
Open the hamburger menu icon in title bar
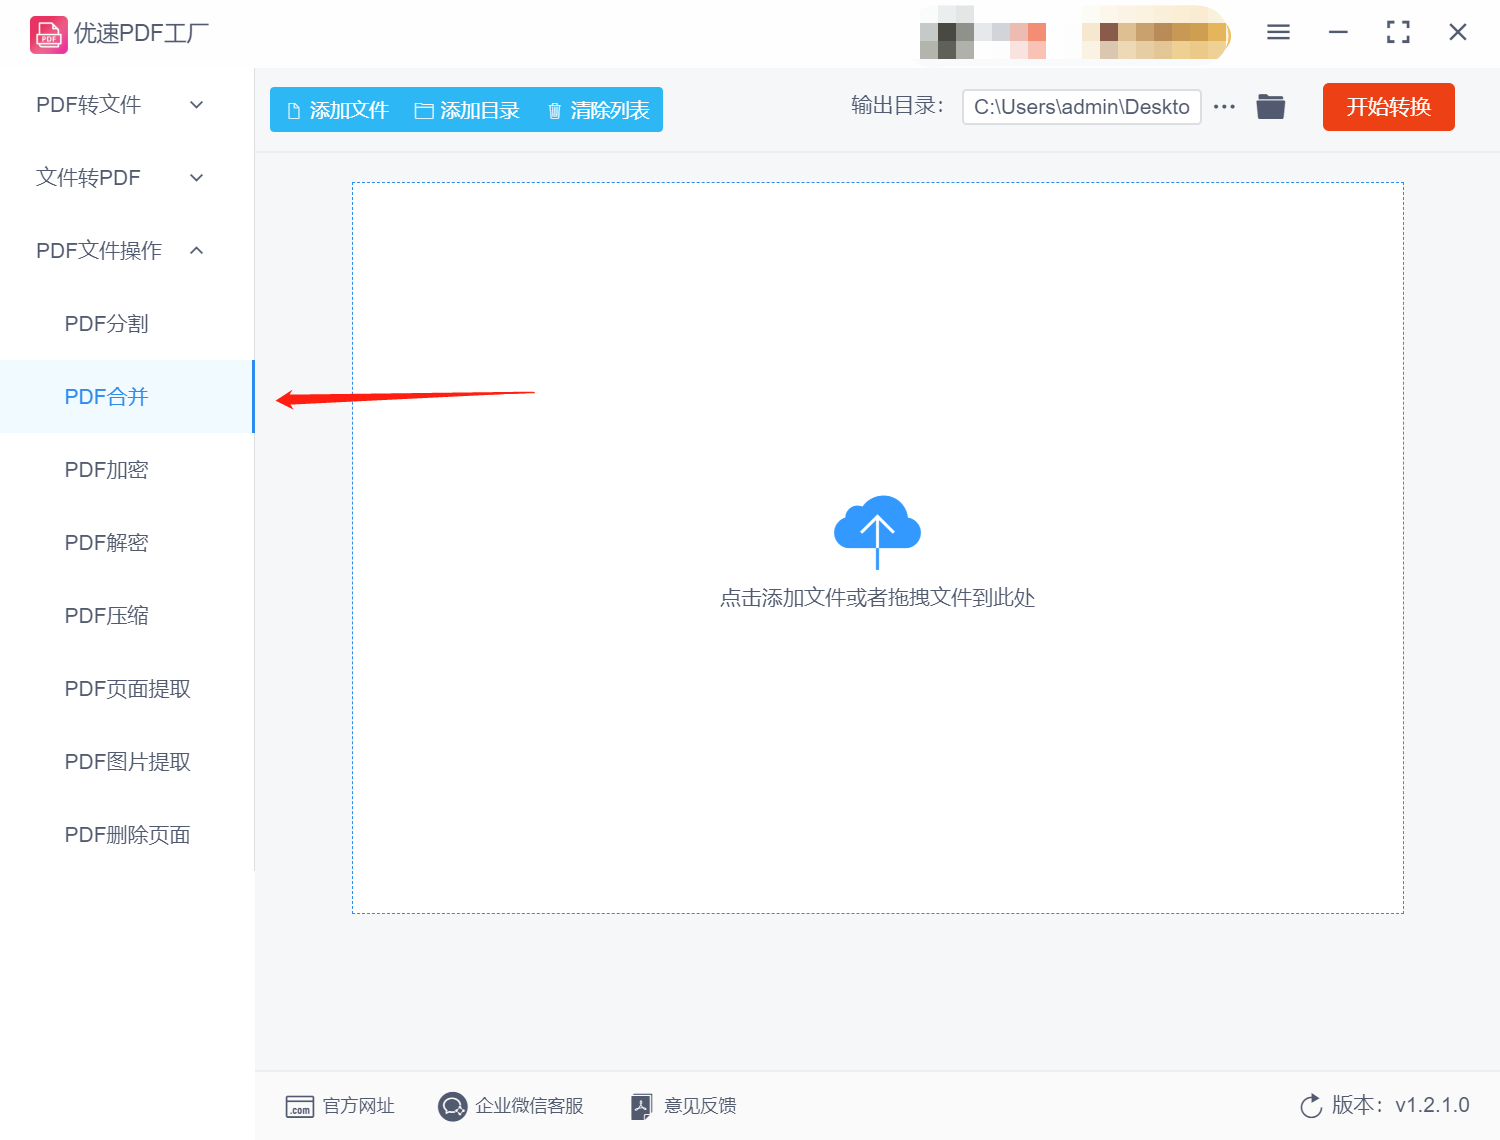(1278, 32)
